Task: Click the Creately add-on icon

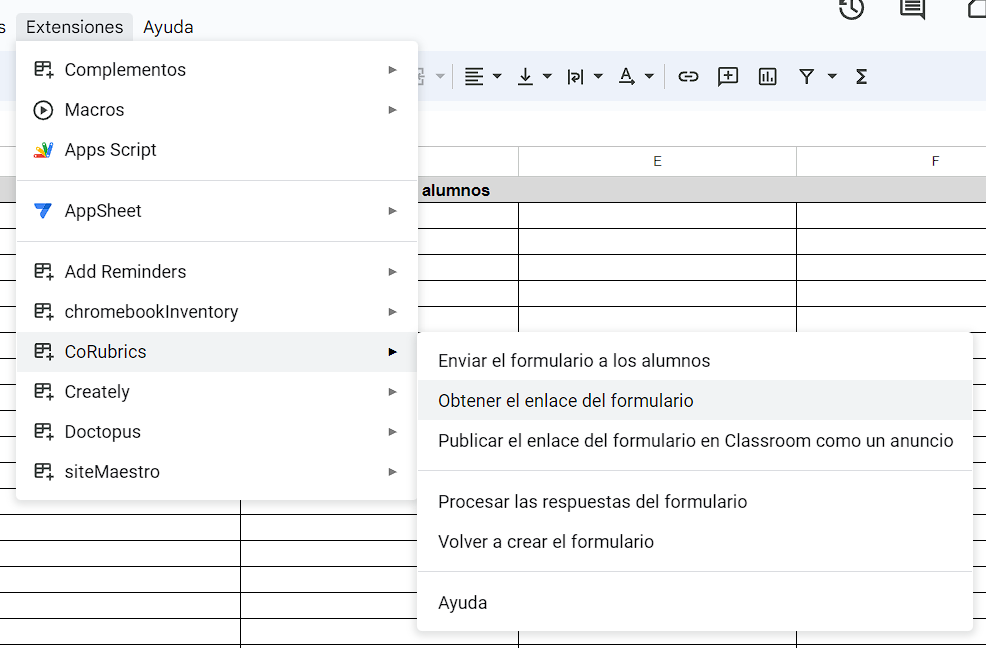Action: pos(43,391)
